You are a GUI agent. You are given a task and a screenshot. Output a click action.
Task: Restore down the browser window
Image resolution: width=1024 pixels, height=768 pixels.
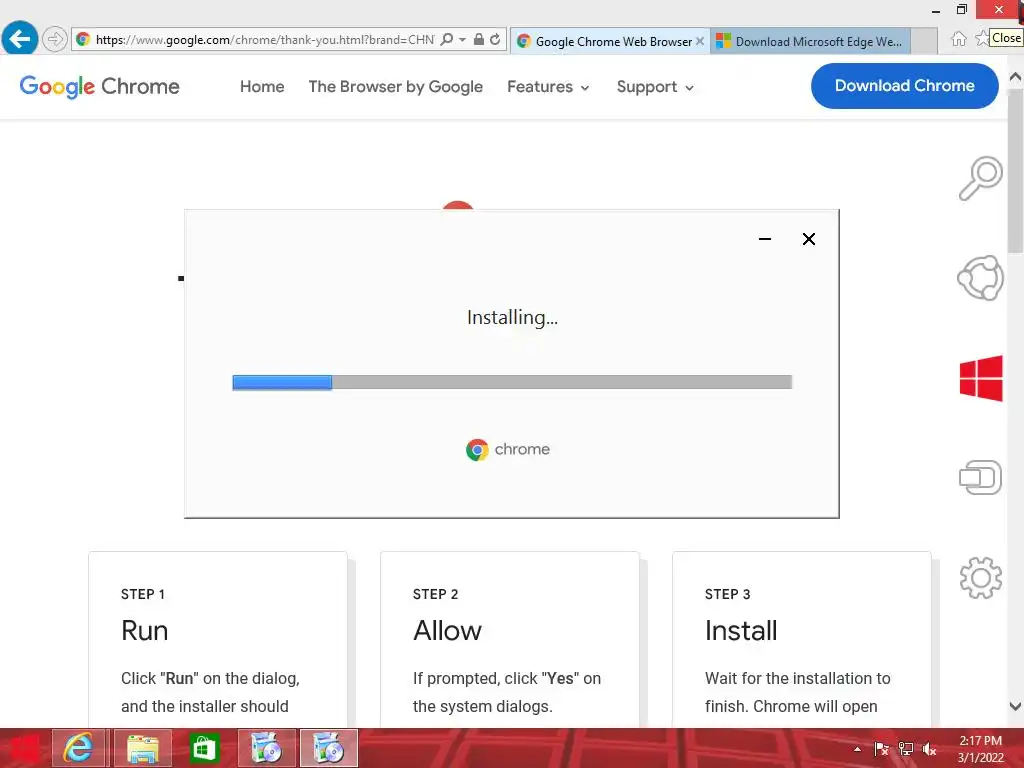click(x=961, y=9)
